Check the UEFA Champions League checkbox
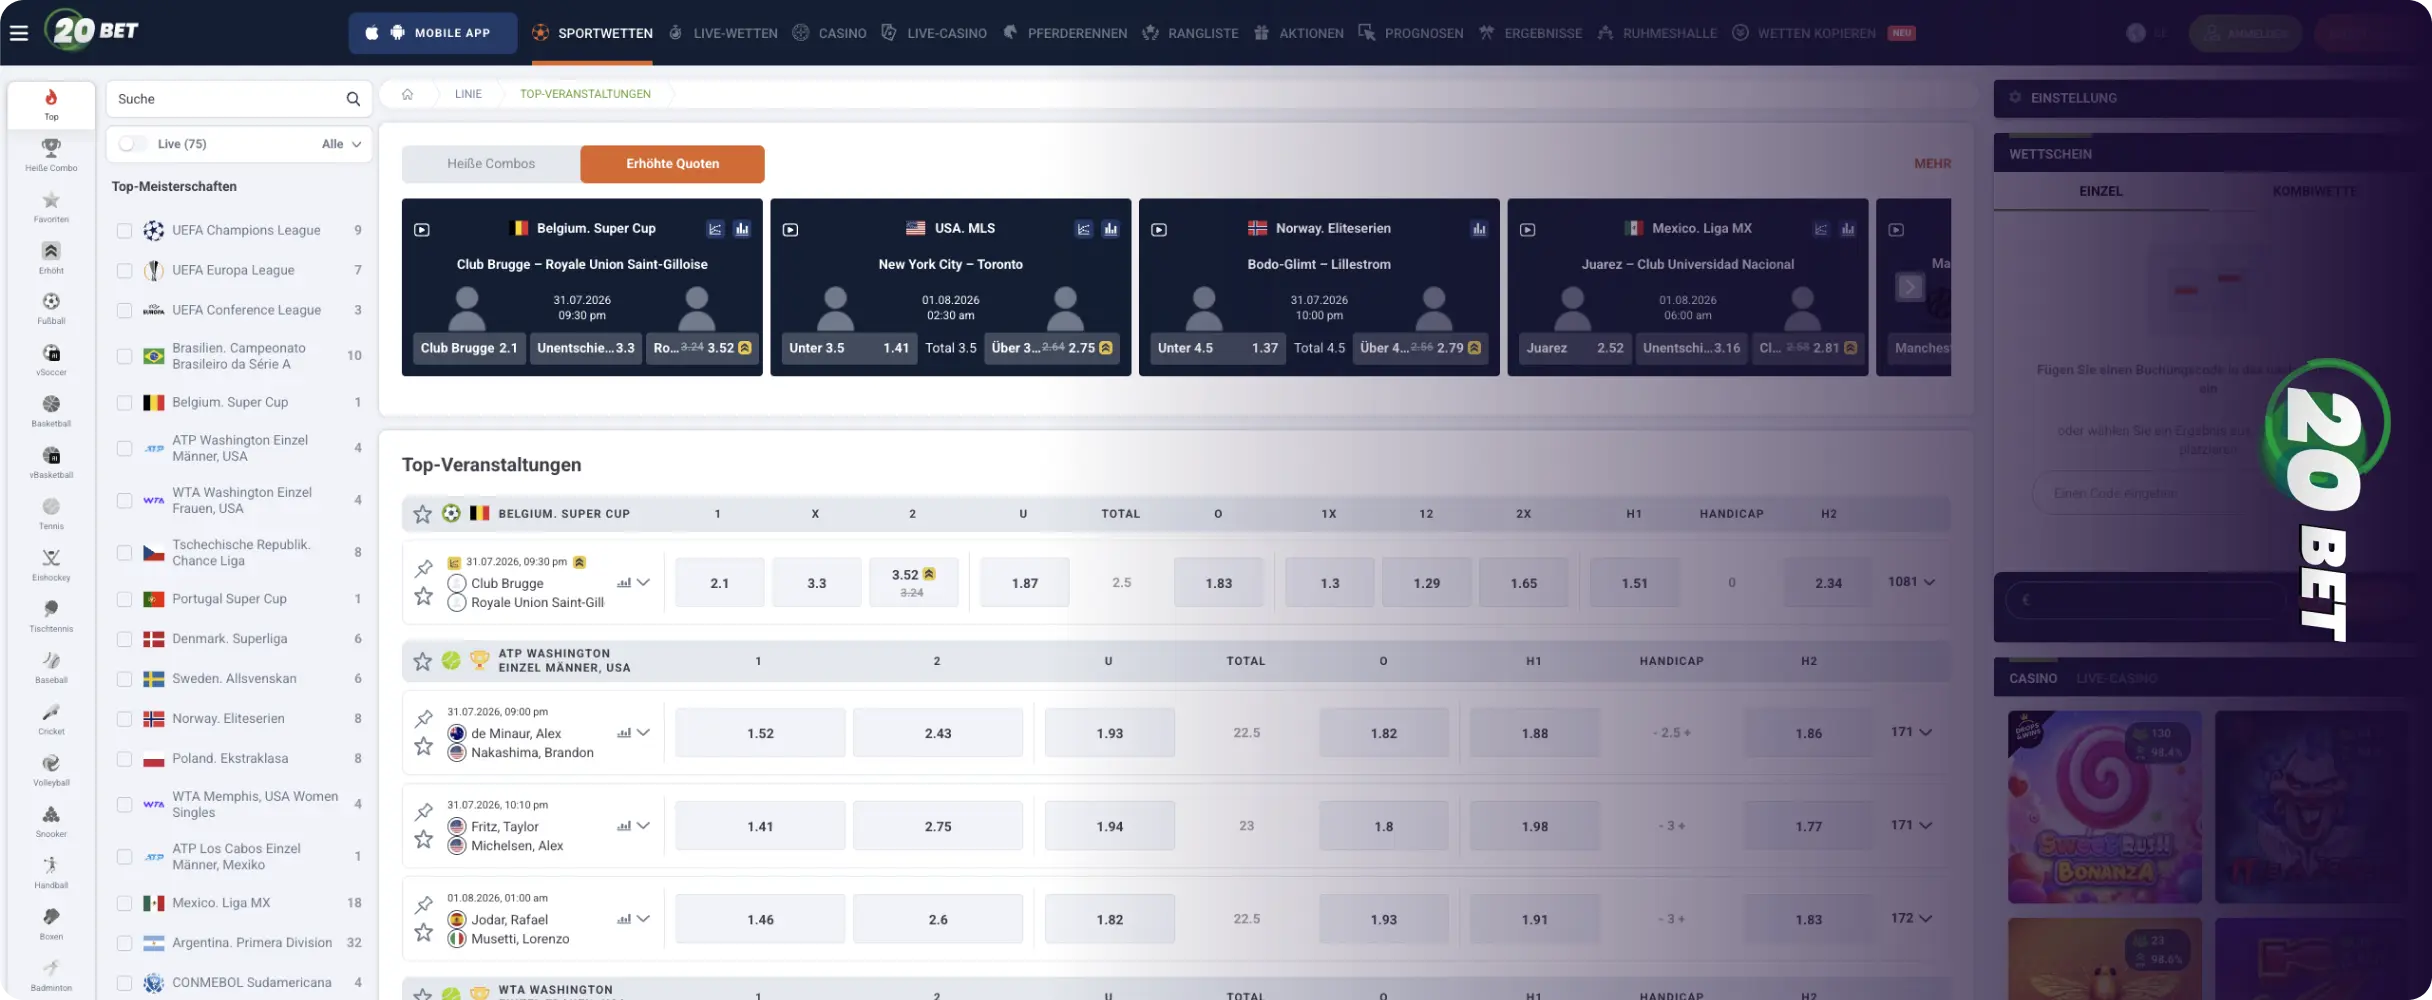The height and width of the screenshot is (1000, 2432). (124, 231)
